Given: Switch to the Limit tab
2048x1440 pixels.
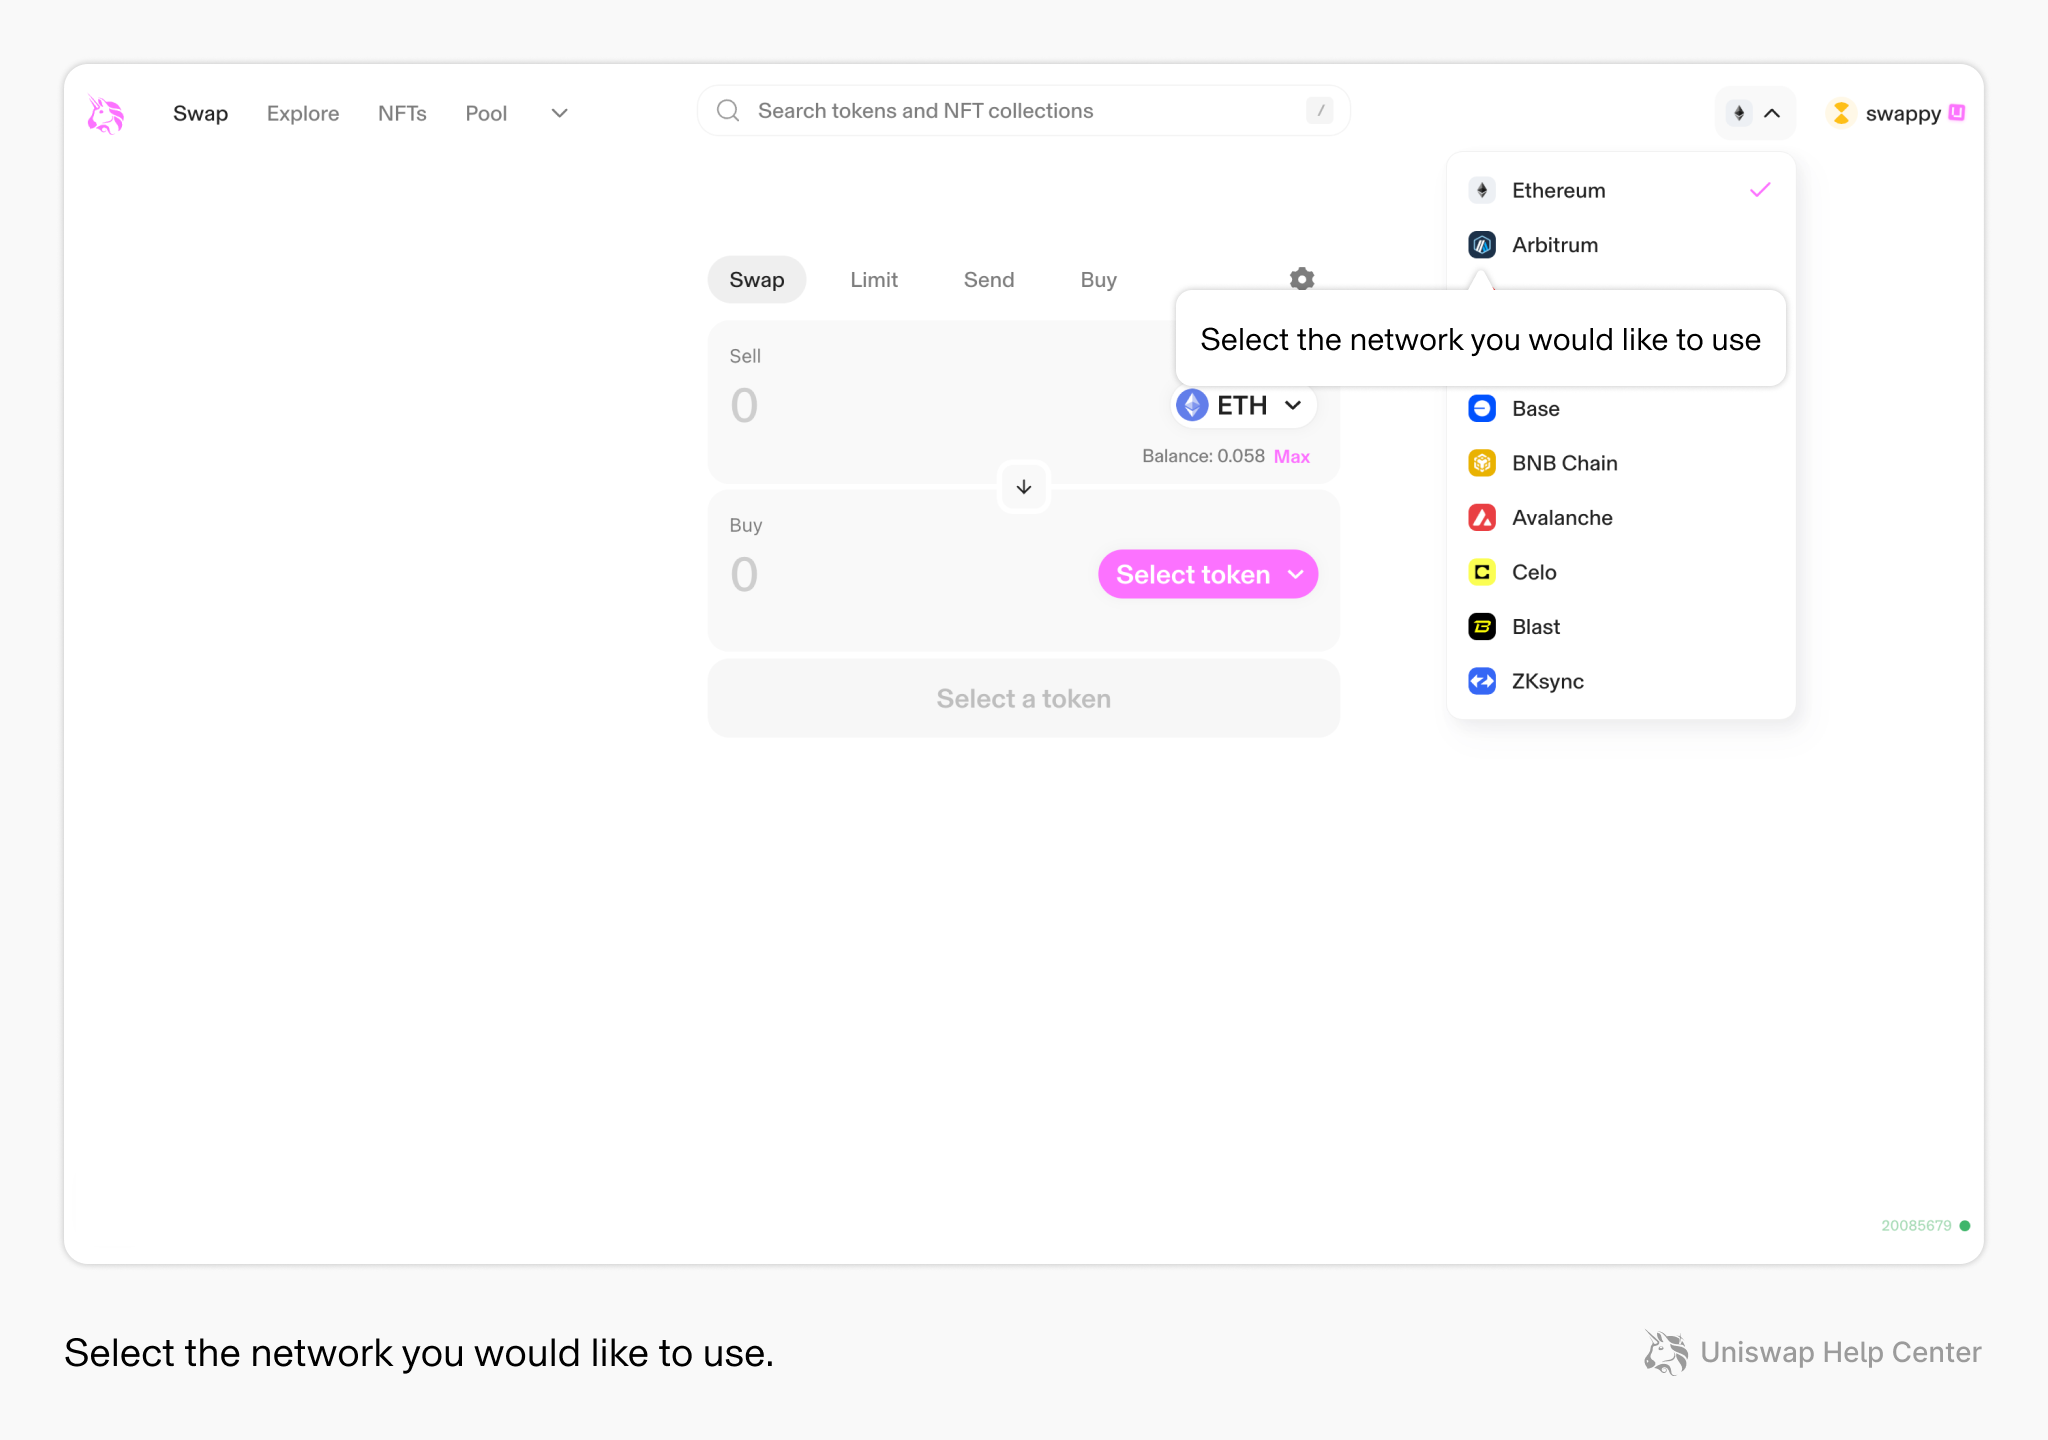Looking at the screenshot, I should [x=873, y=279].
